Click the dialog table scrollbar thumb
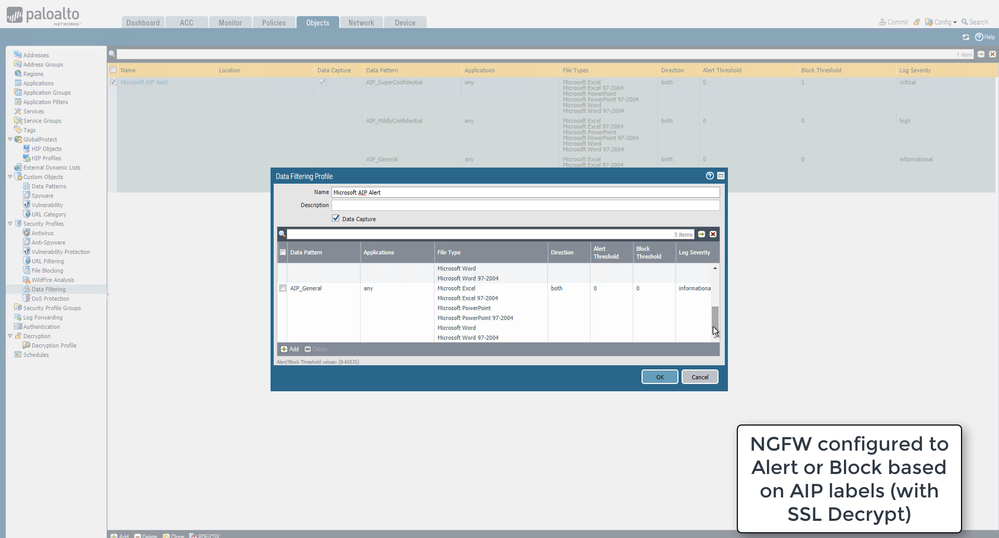 (x=715, y=319)
